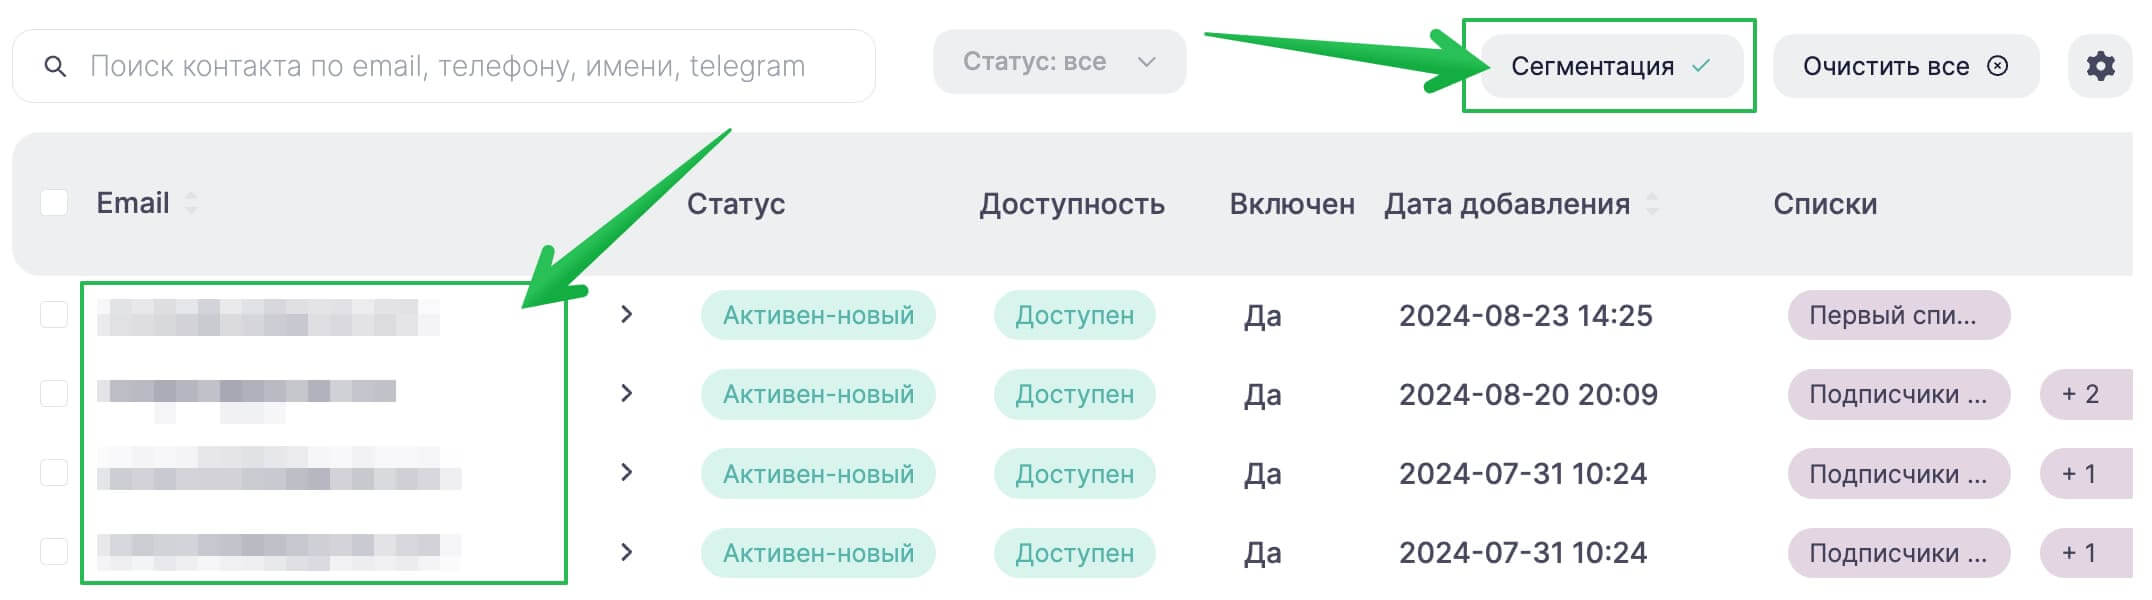
Task: Open Подписчики tag in 2024-08-20 row
Action: pos(1899,394)
